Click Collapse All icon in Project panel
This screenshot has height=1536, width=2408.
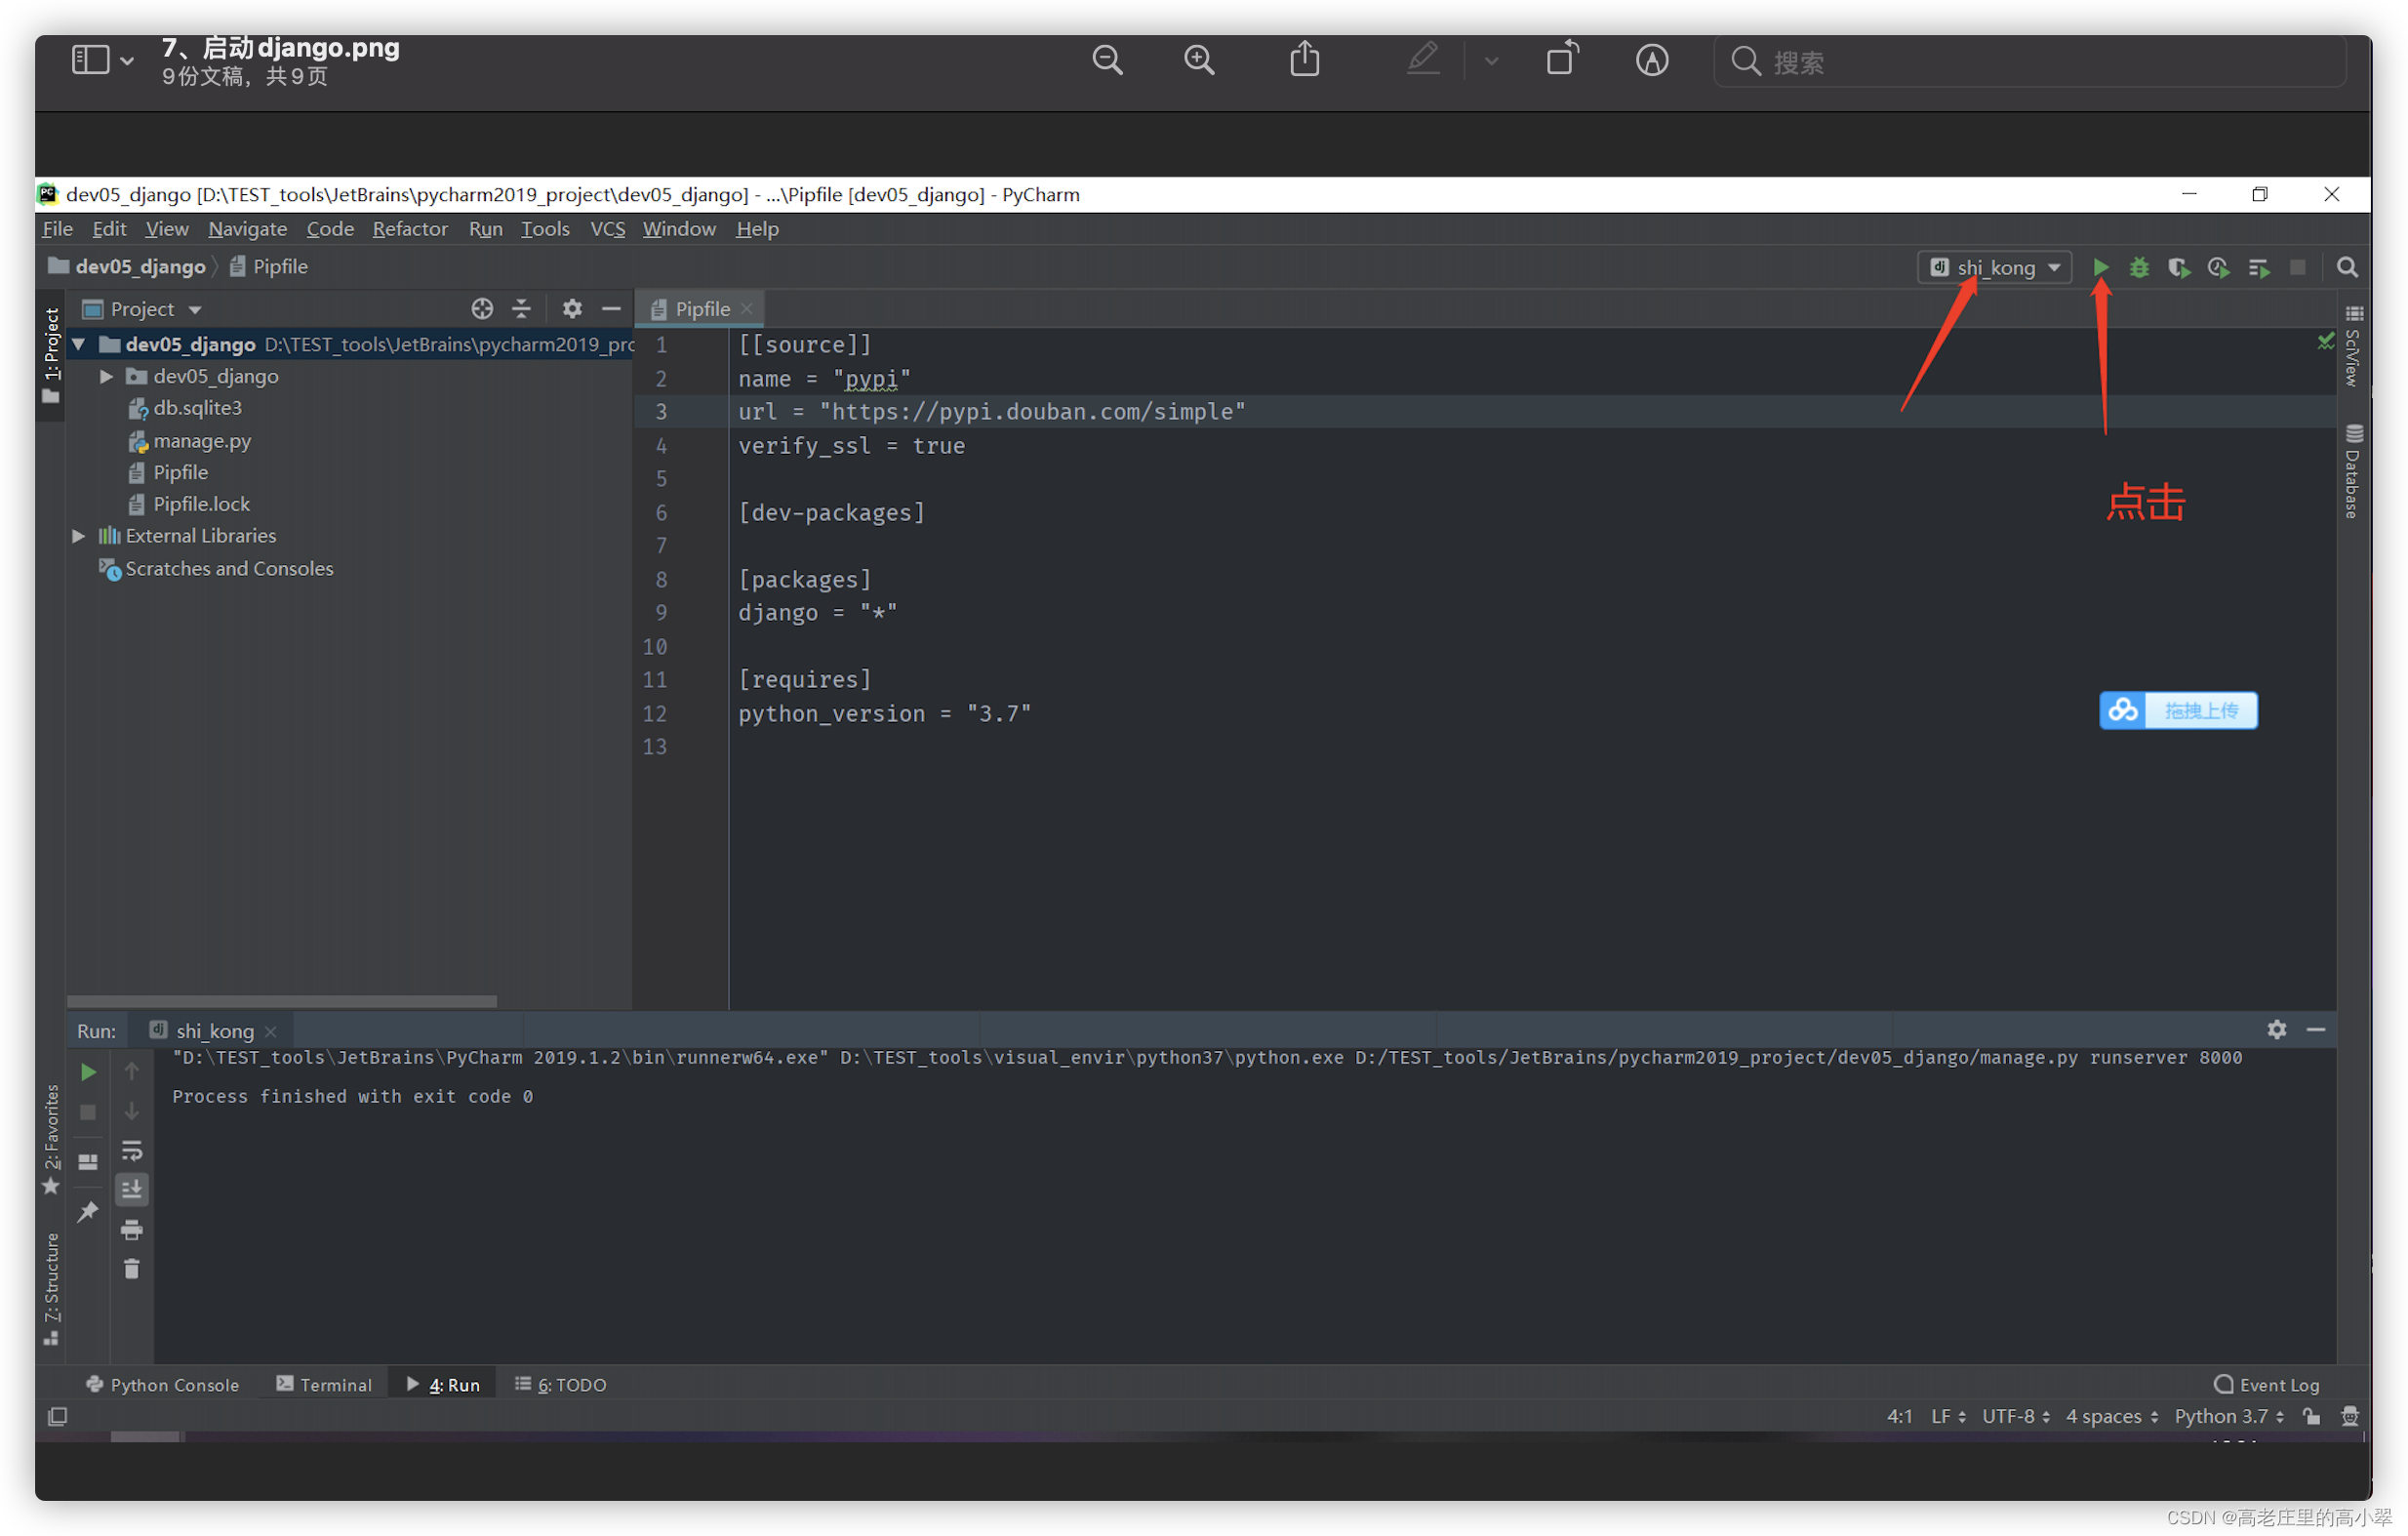pyautogui.click(x=521, y=309)
